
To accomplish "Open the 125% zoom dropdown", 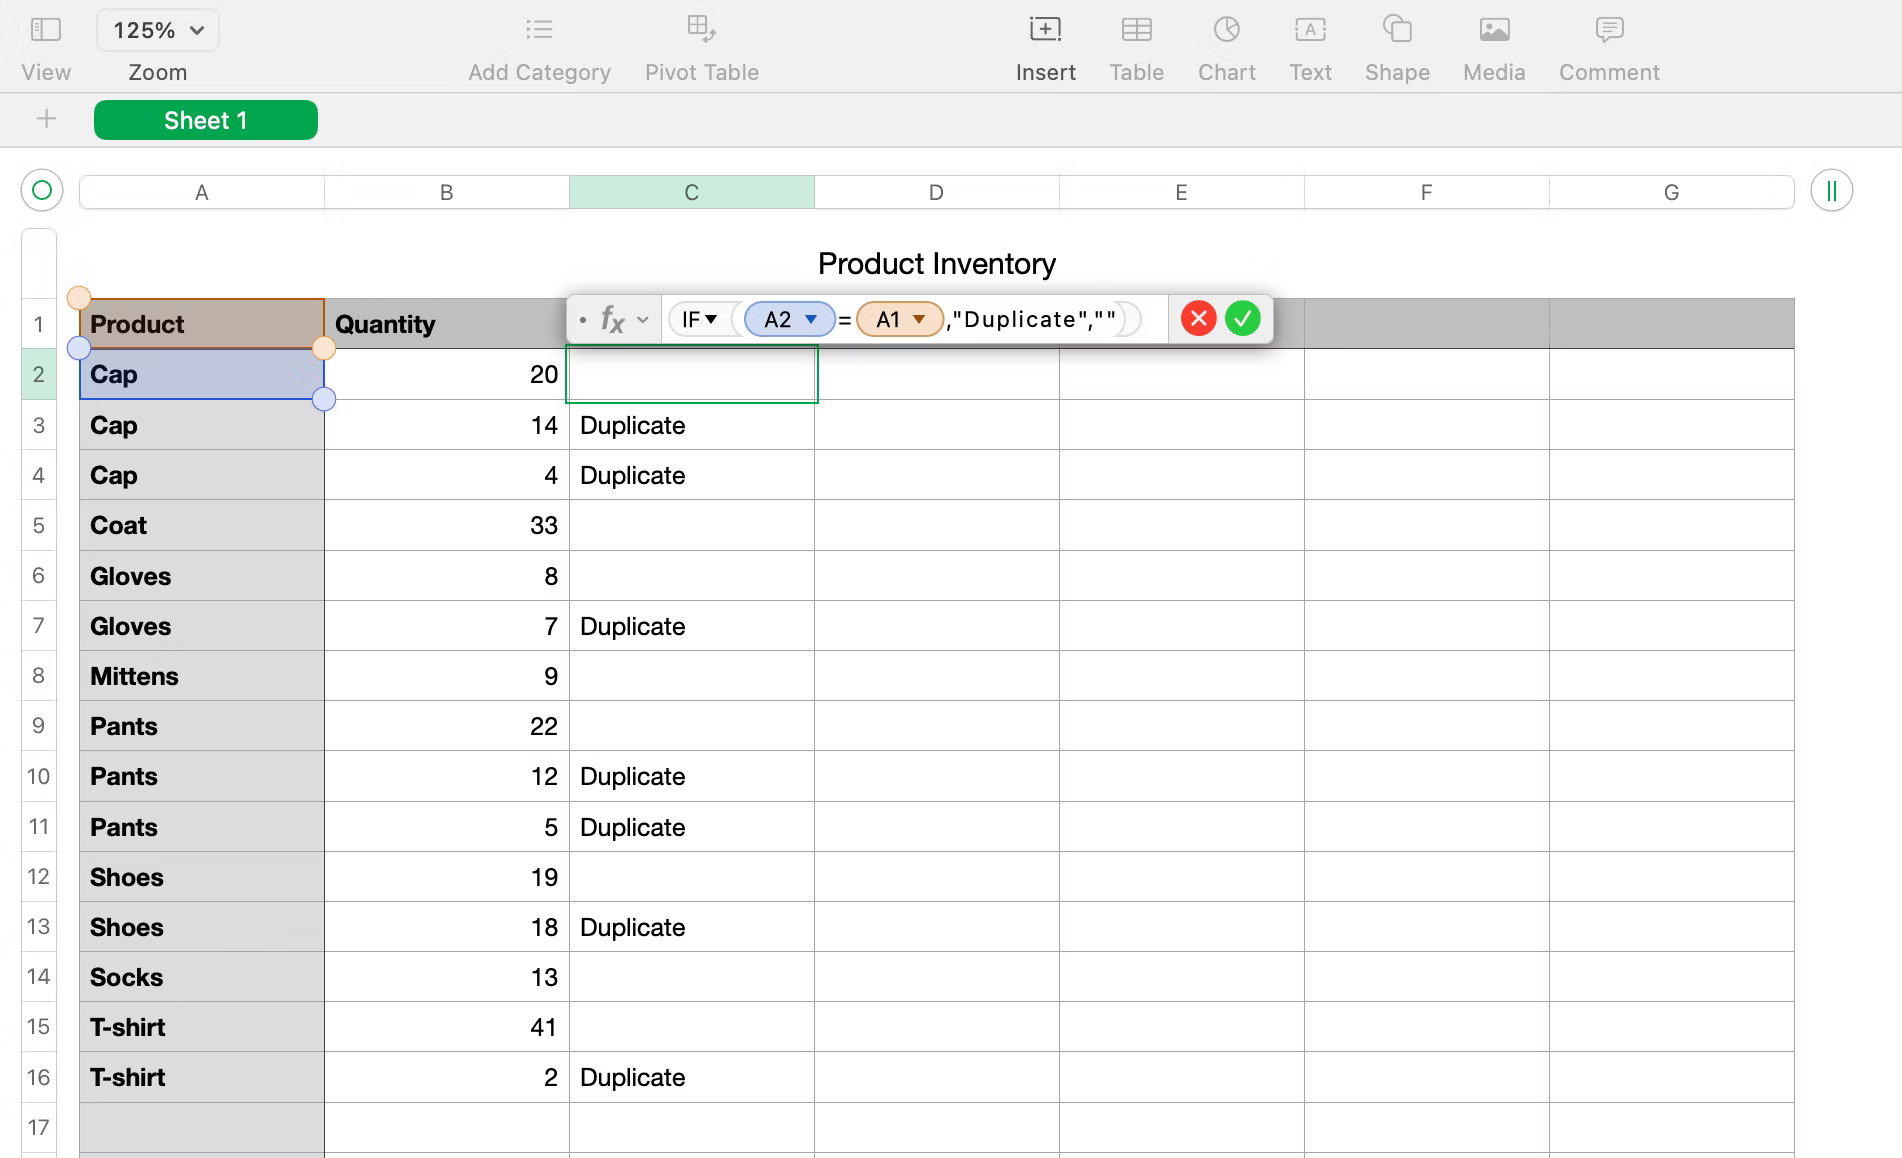I will pyautogui.click(x=158, y=30).
